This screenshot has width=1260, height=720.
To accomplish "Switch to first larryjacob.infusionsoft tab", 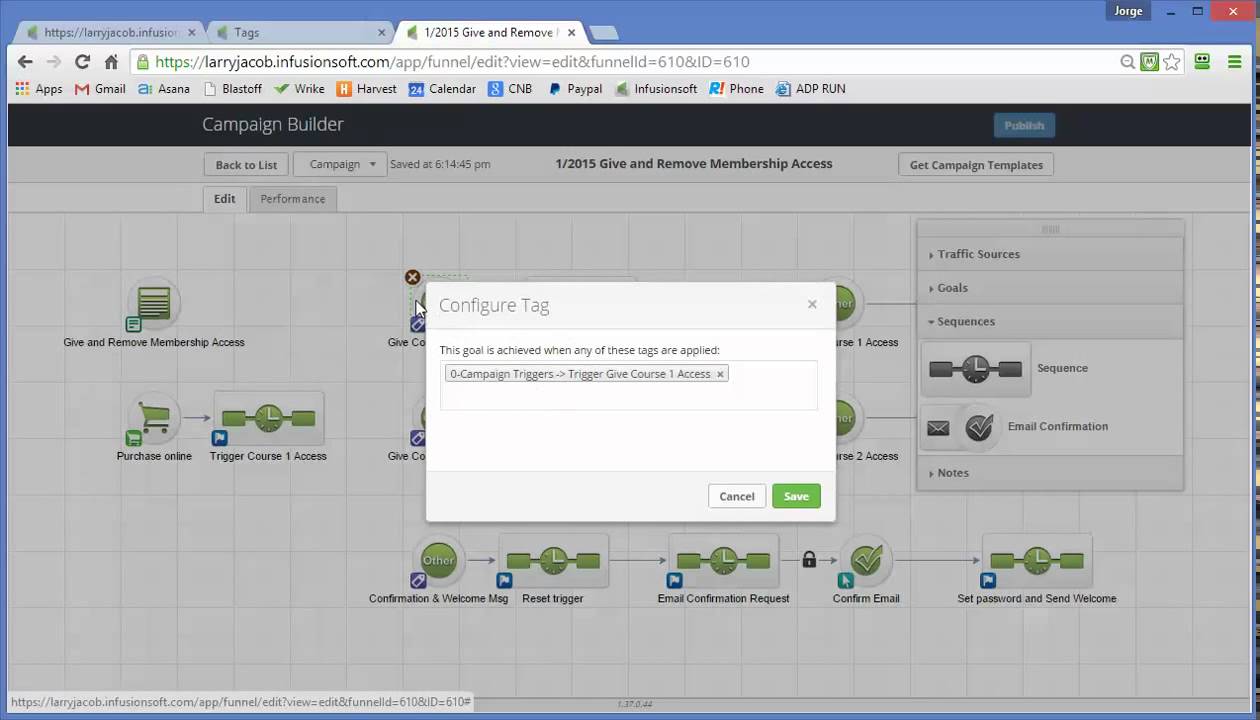I will [x=110, y=32].
